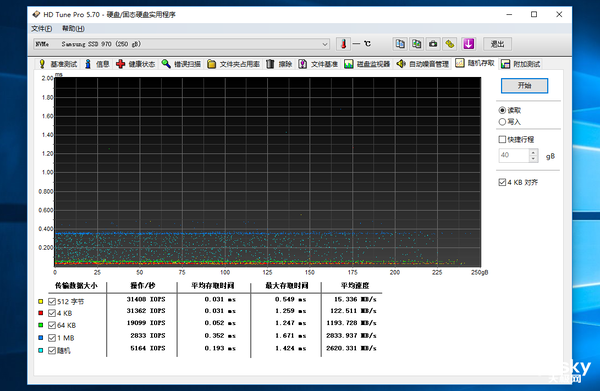This screenshot has width=600, height=391.
Task: Click the 19099 IOPS value
Action: tap(146, 323)
